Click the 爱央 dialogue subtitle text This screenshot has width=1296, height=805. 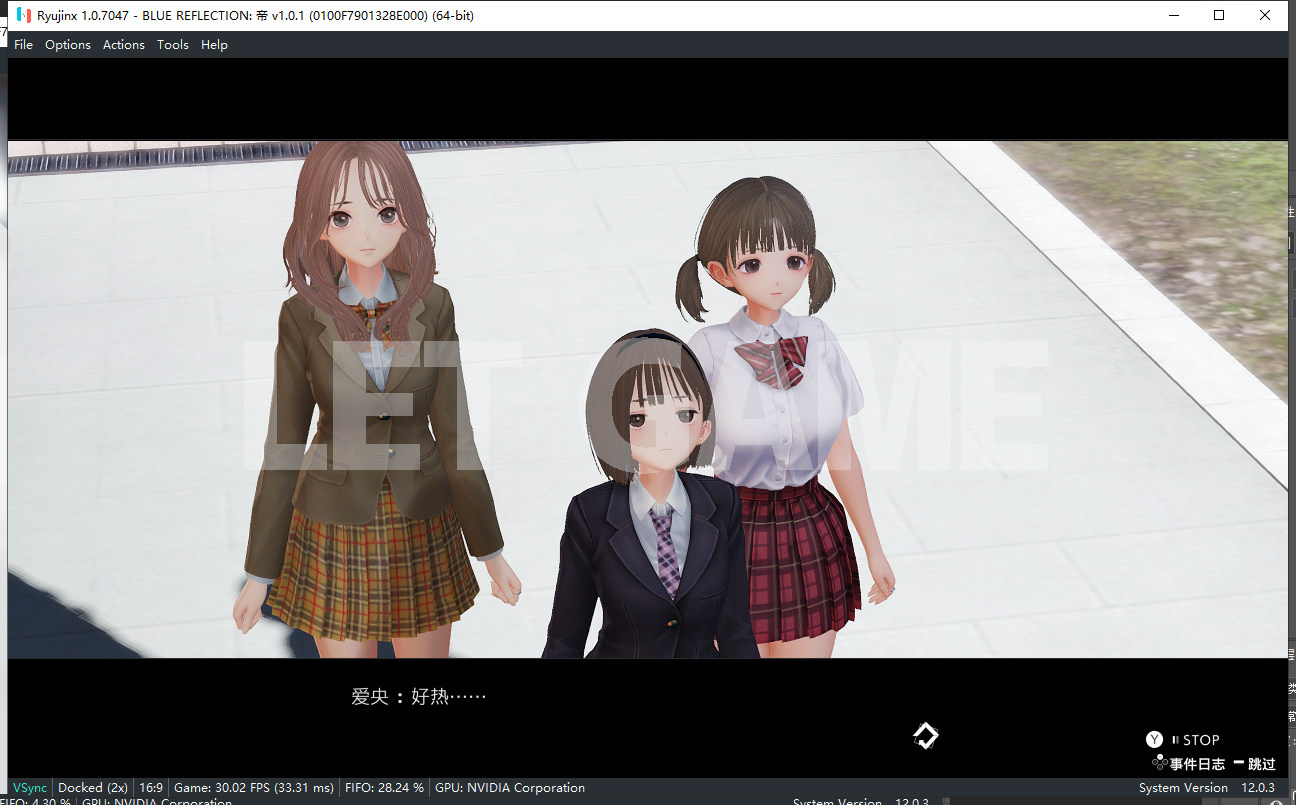point(419,697)
